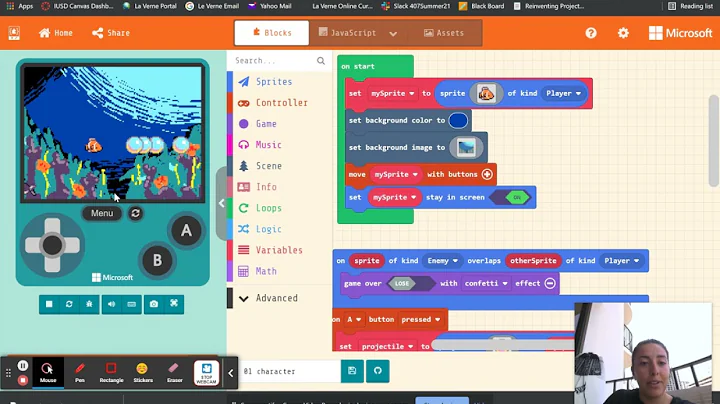Open the Help menu
The width and height of the screenshot is (720, 404).
point(591,33)
